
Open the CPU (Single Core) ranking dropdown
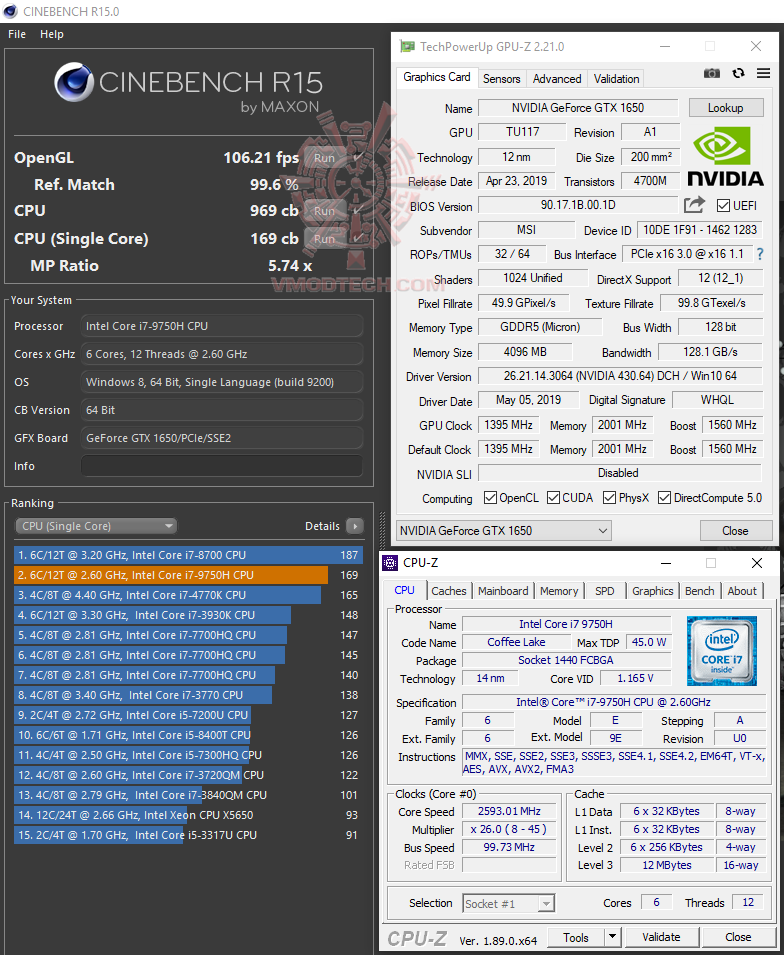96,526
